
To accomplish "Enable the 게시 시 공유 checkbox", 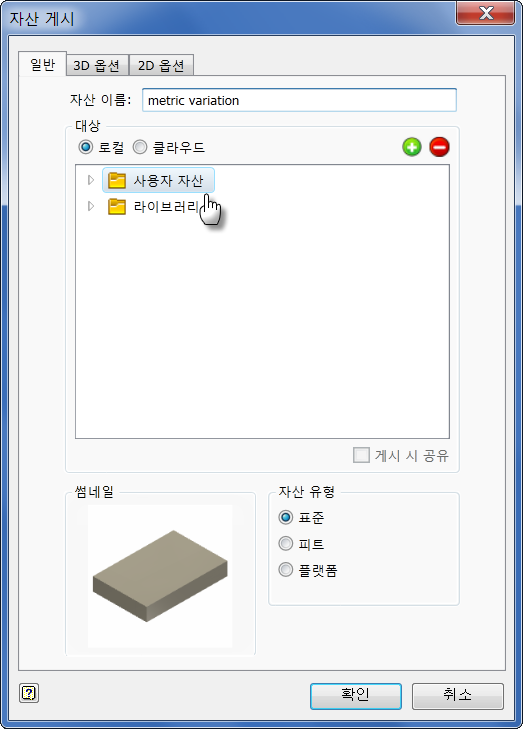I will [361, 455].
